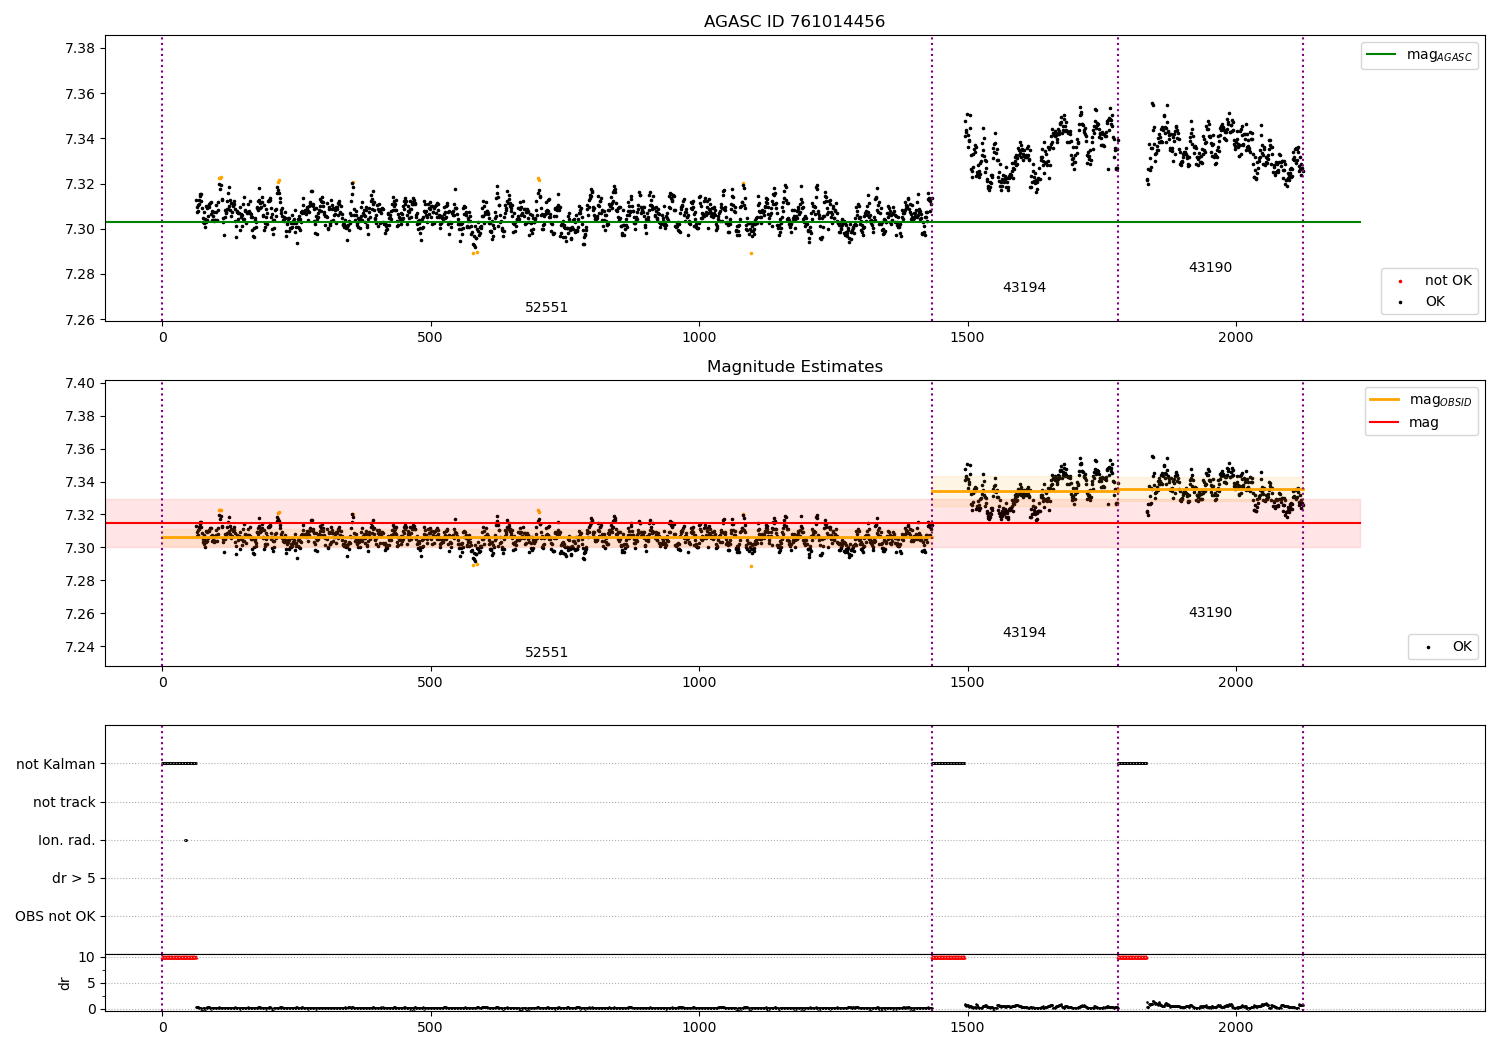This screenshot has width=1500, height=1050.
Task: Click the "7.38" tick in the top plot
Action: click(x=79, y=49)
